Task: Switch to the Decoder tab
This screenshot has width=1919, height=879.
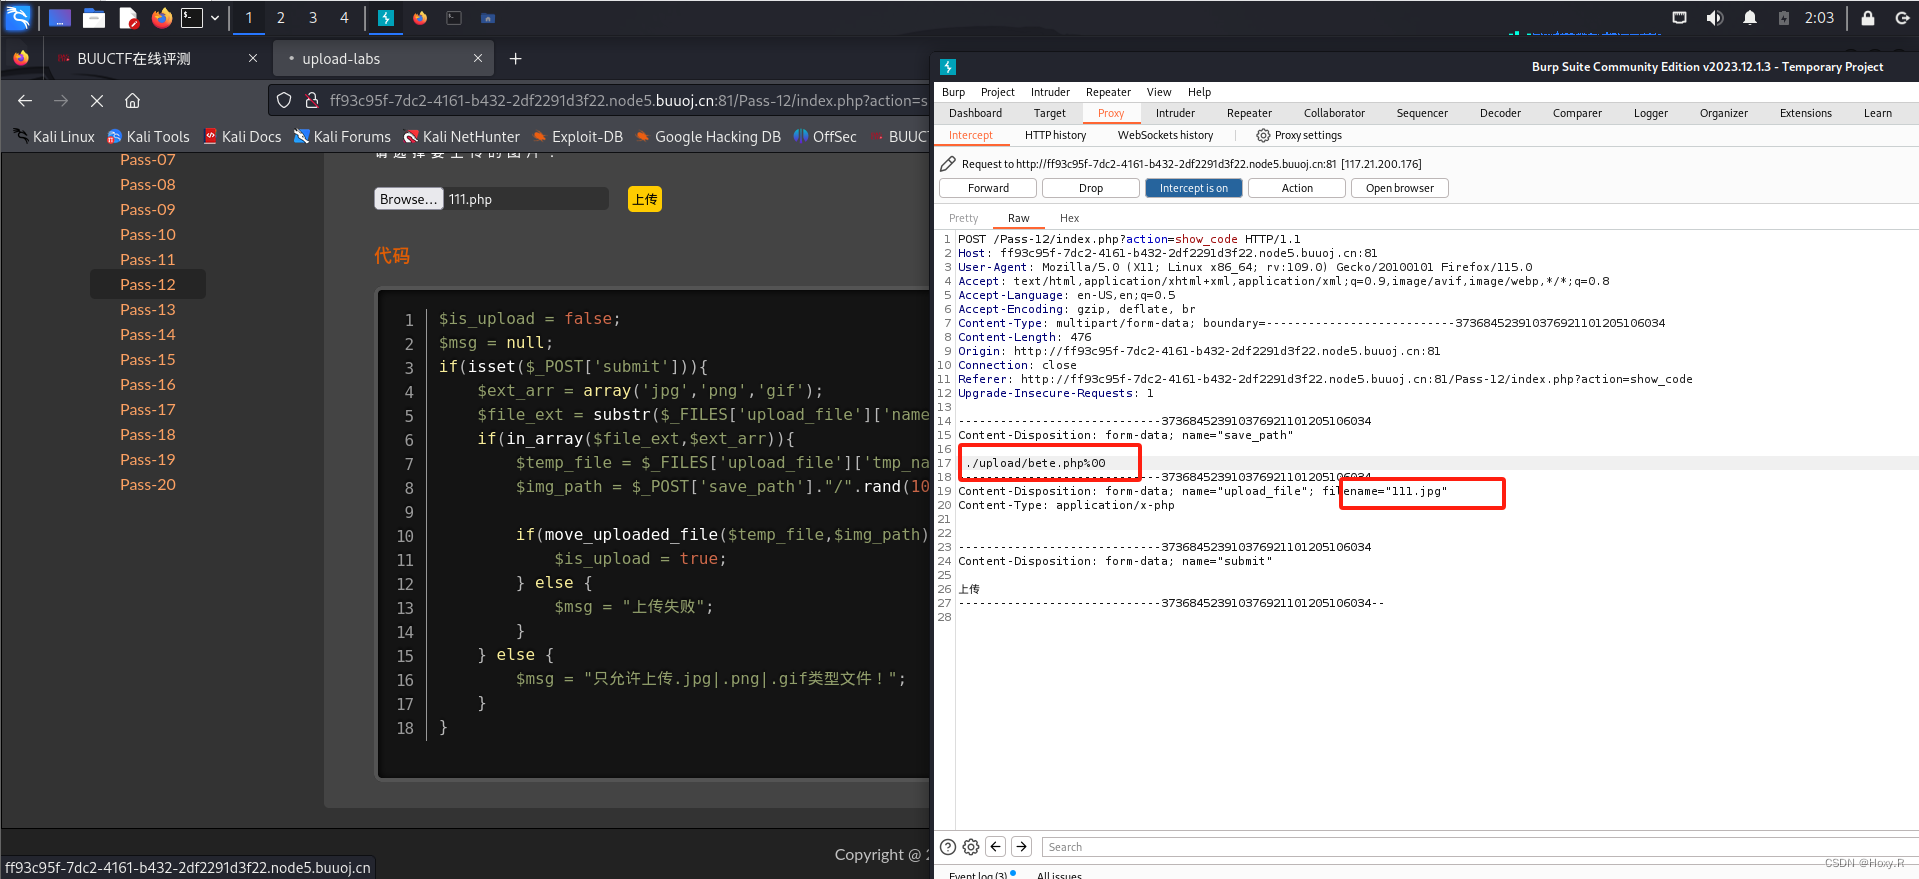Action: pos(1500,113)
